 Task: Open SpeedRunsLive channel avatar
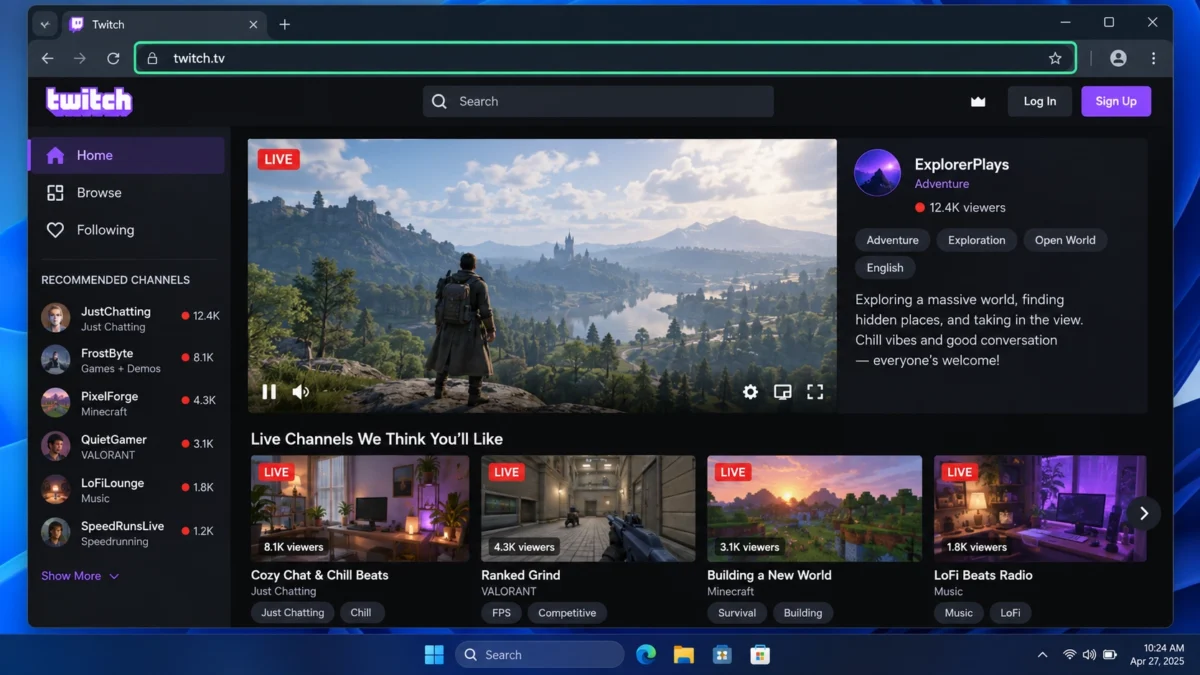[x=55, y=533]
